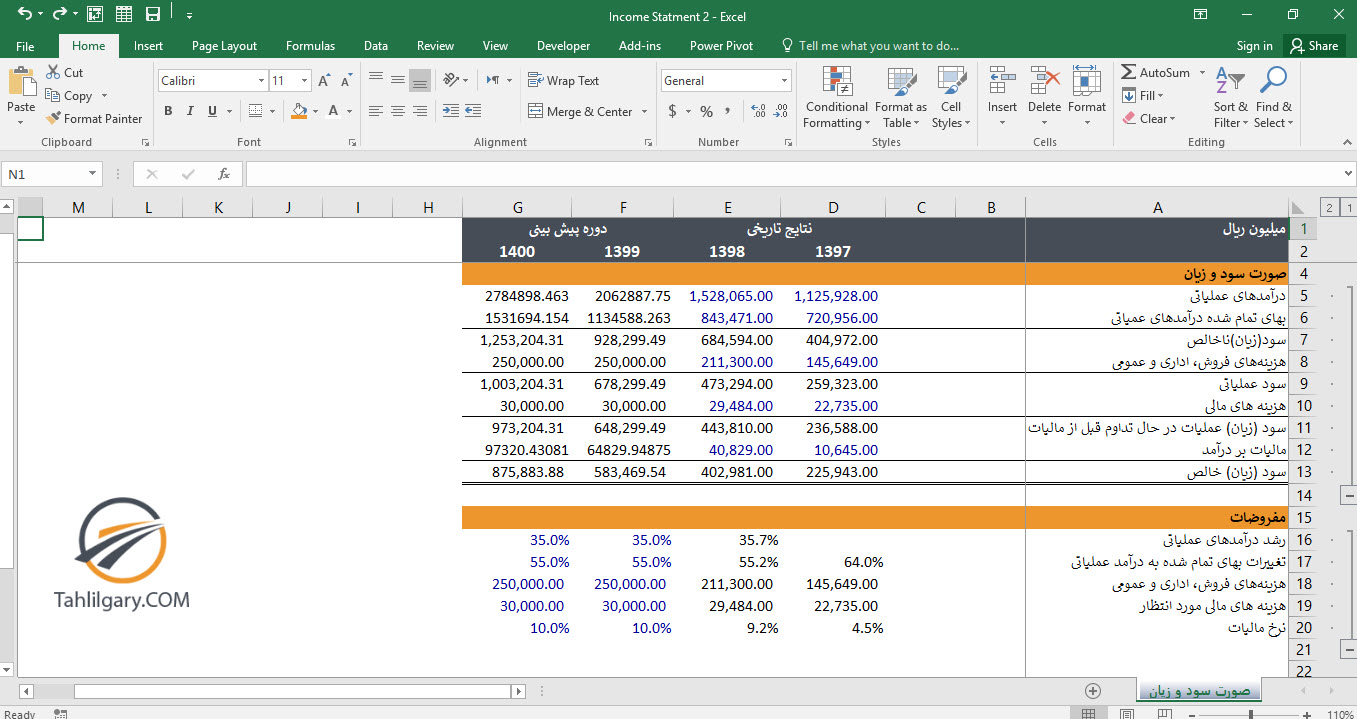Apply Percent Style format
This screenshot has width=1357, height=719.
706,111
